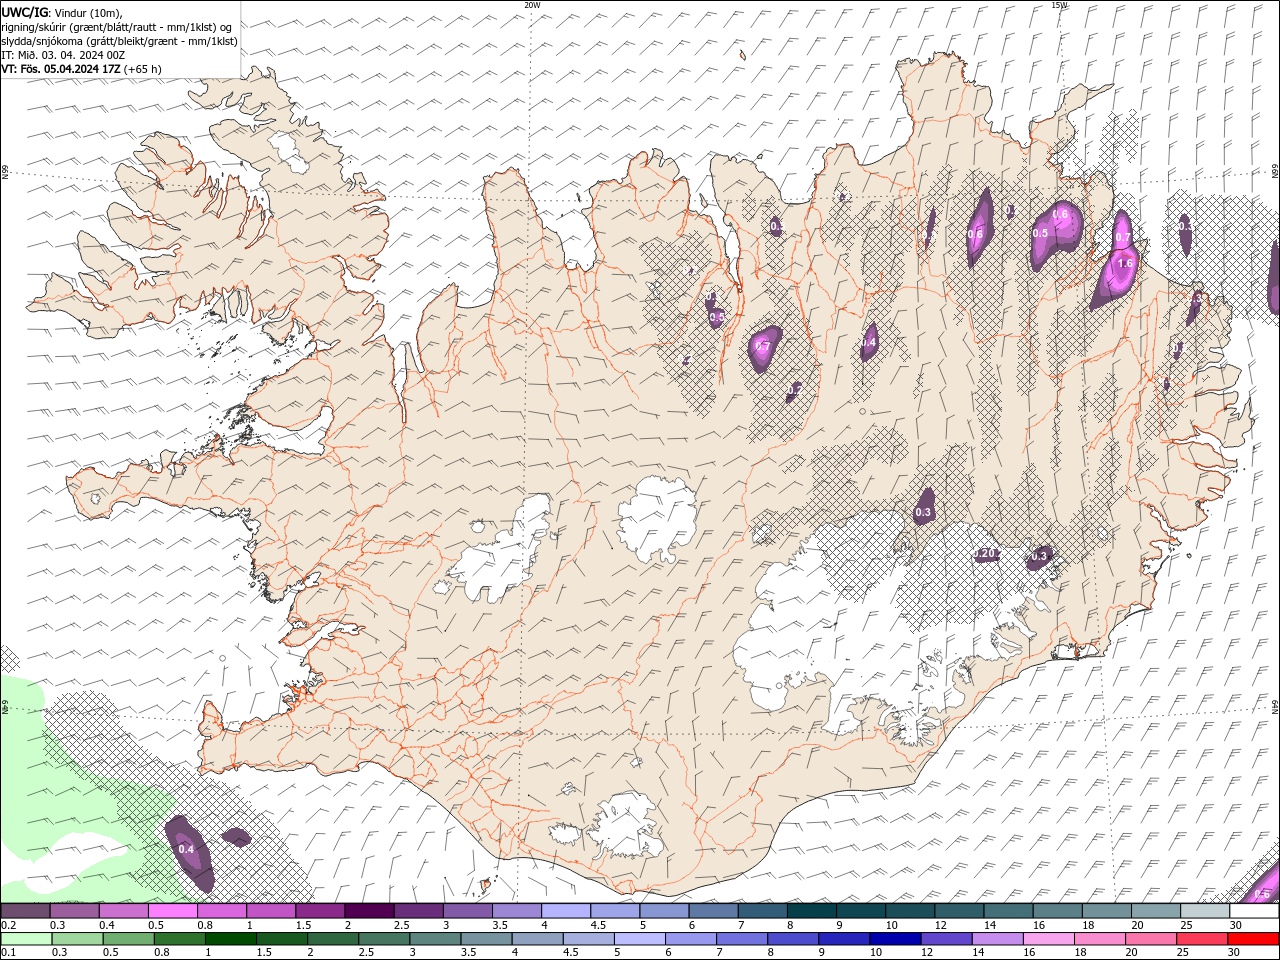Click the 0.4 value off the southwest coast
Image resolution: width=1280 pixels, height=960 pixels.
186,849
